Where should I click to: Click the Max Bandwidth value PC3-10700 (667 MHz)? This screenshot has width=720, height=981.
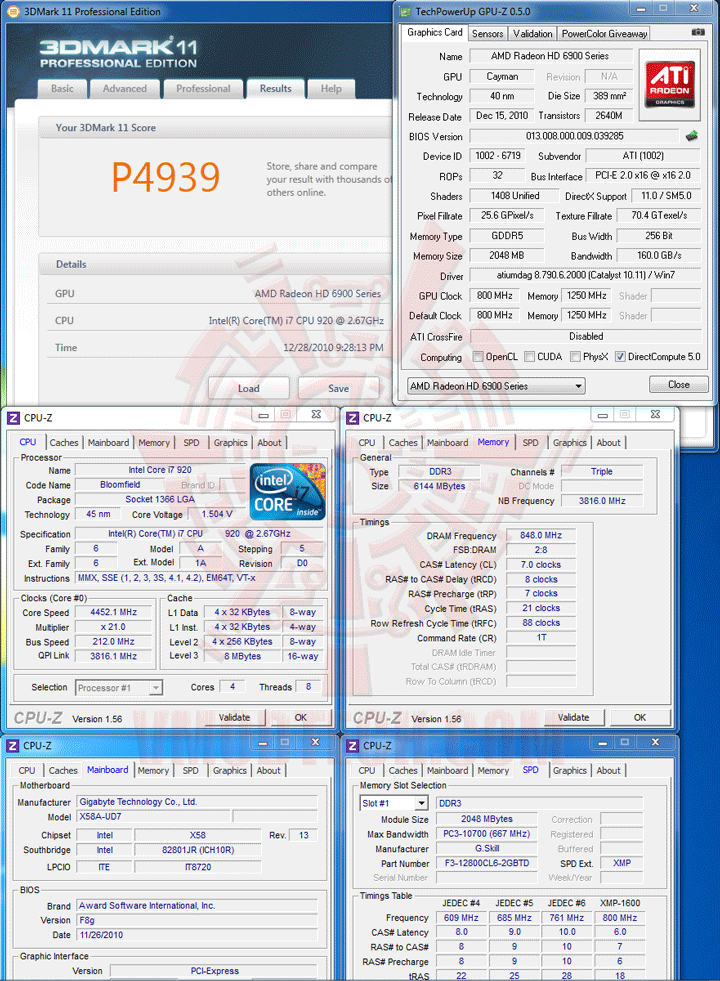[487, 834]
